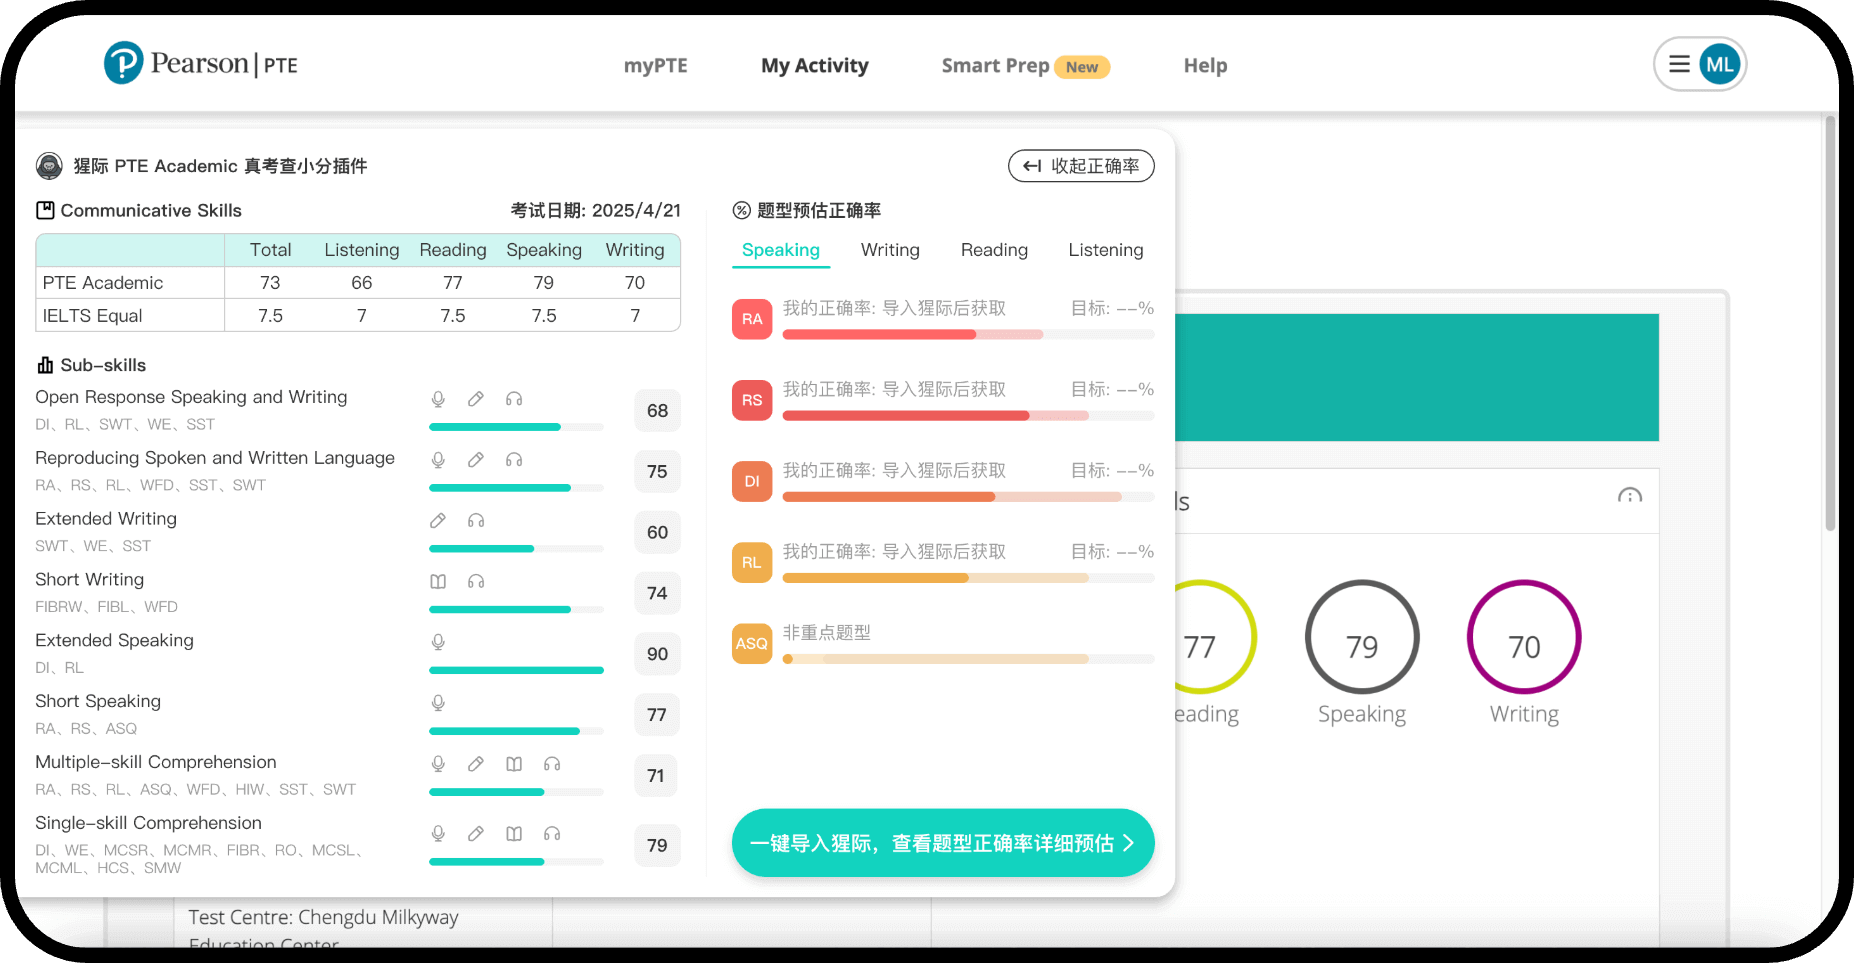
Task: Open My Activity in top navigation
Action: (815, 65)
